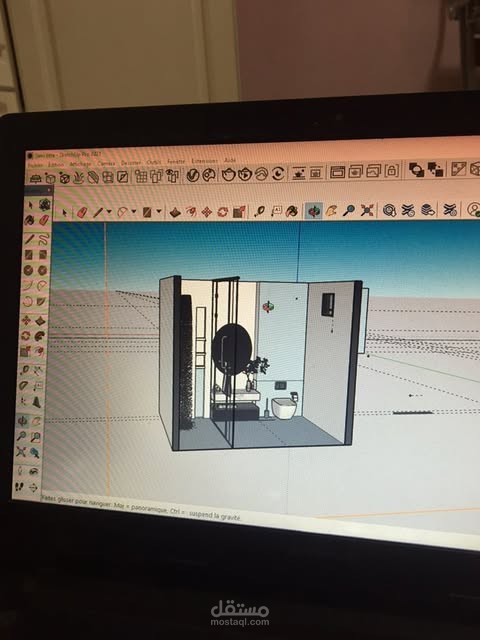Close the floating left tool panel

pyautogui.click(x=49, y=190)
